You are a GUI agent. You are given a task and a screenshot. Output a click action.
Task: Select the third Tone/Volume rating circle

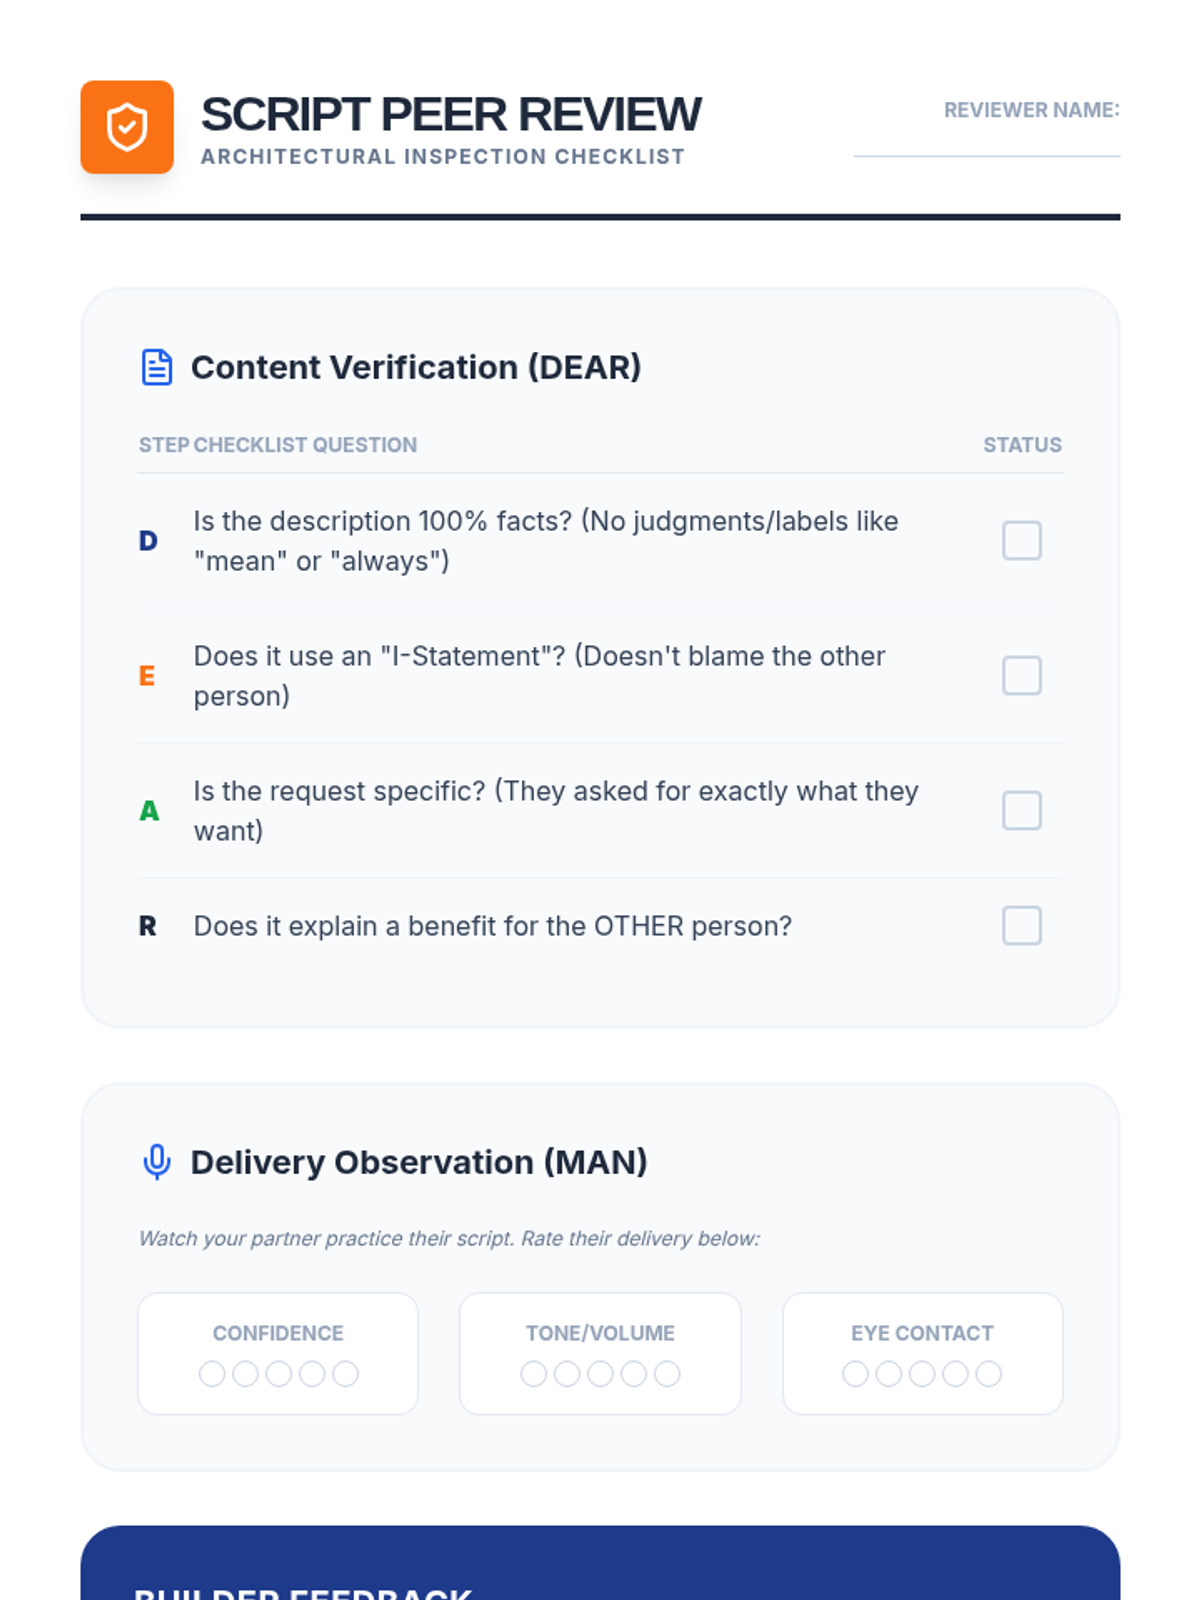600,1374
